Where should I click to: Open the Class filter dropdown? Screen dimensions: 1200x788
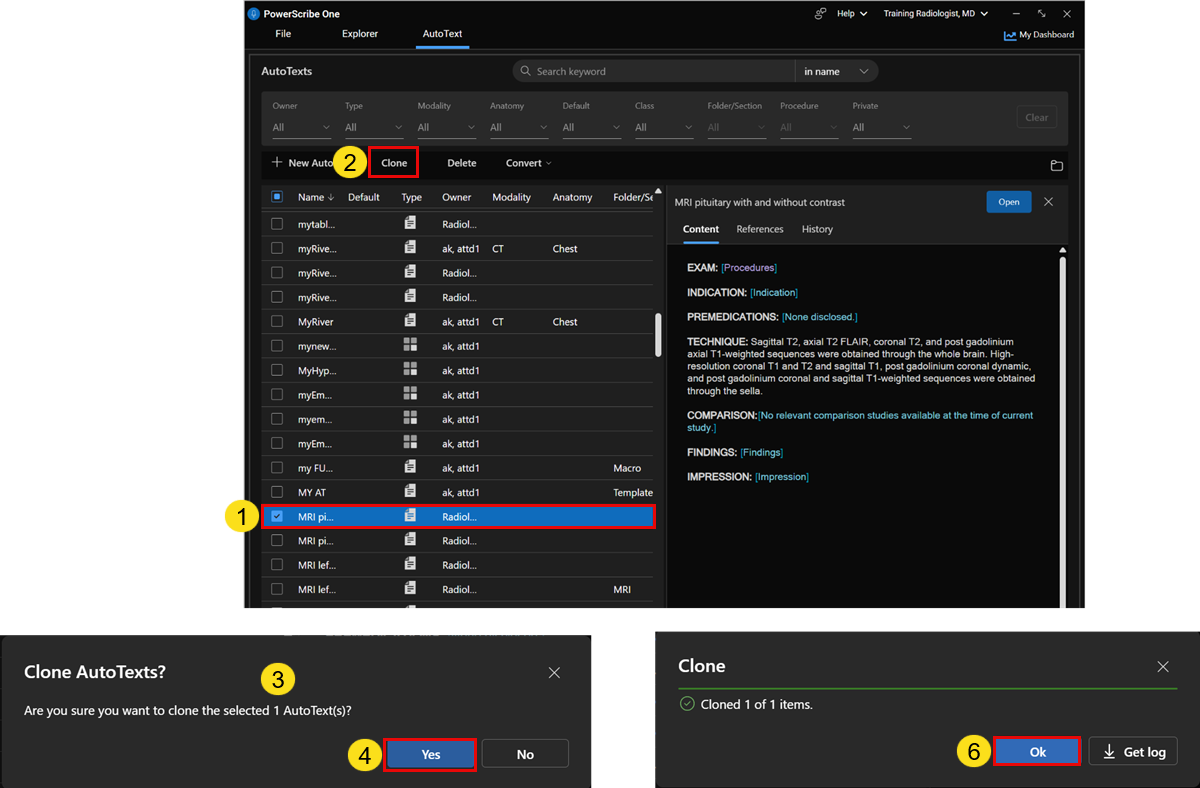pos(664,127)
